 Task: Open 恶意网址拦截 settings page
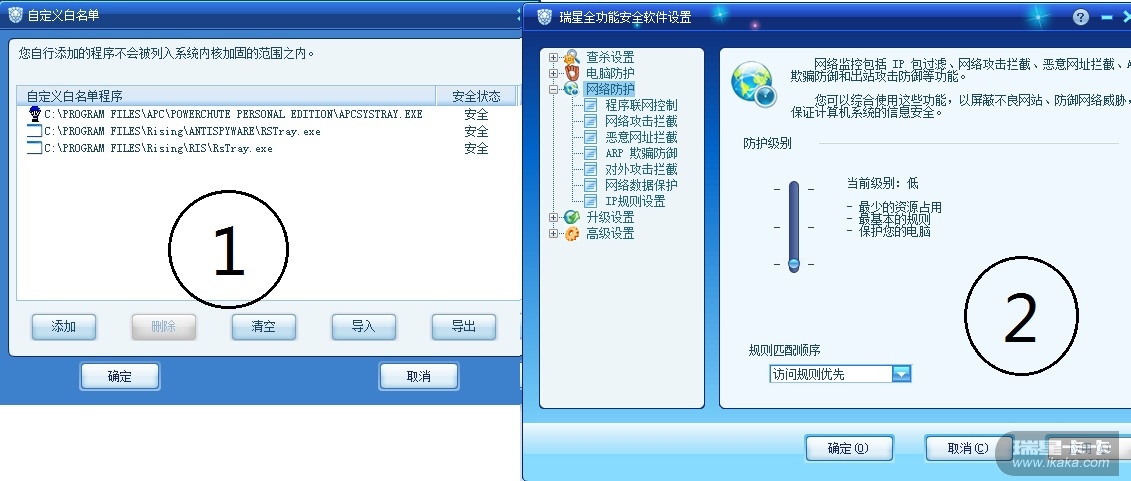pyautogui.click(x=641, y=137)
